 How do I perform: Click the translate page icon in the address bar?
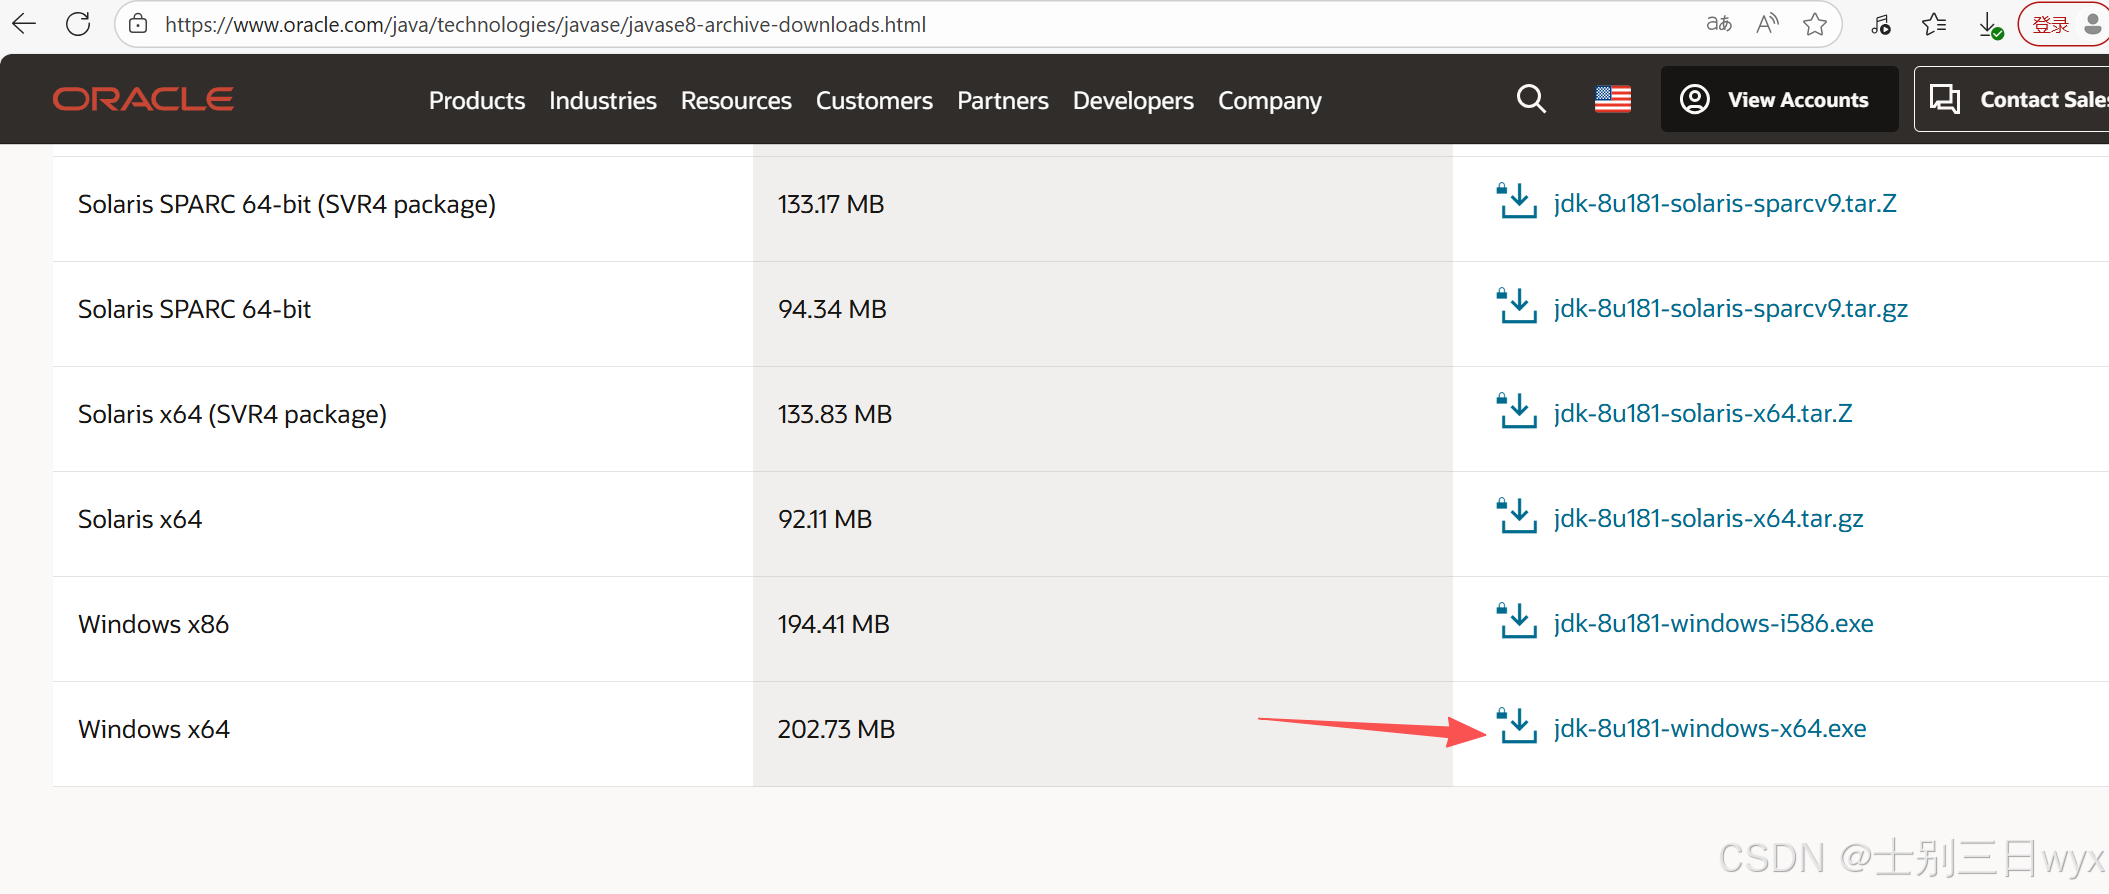pos(1719,24)
